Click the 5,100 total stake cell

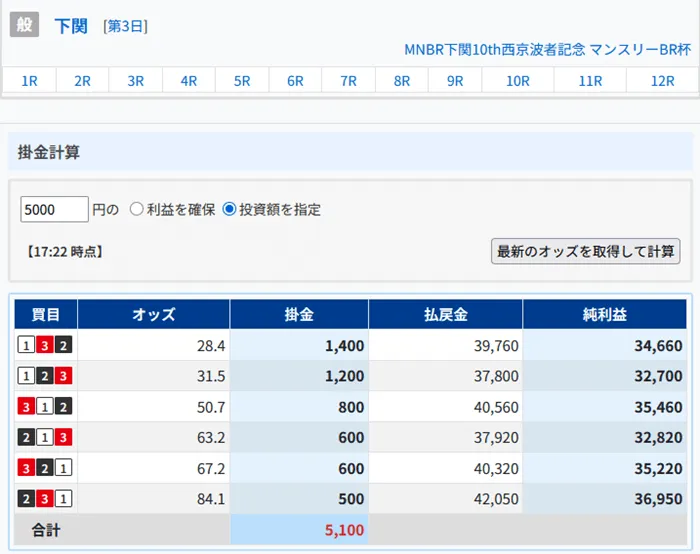pos(299,530)
